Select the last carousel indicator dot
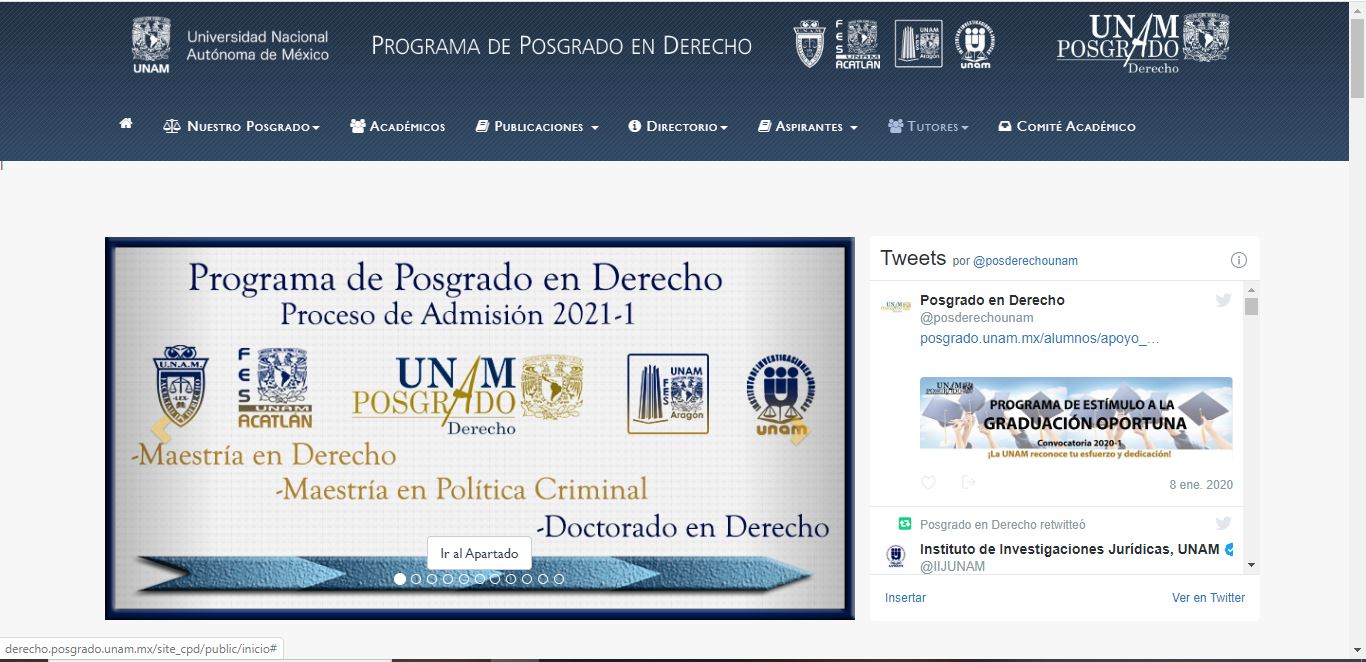 [x=559, y=579]
